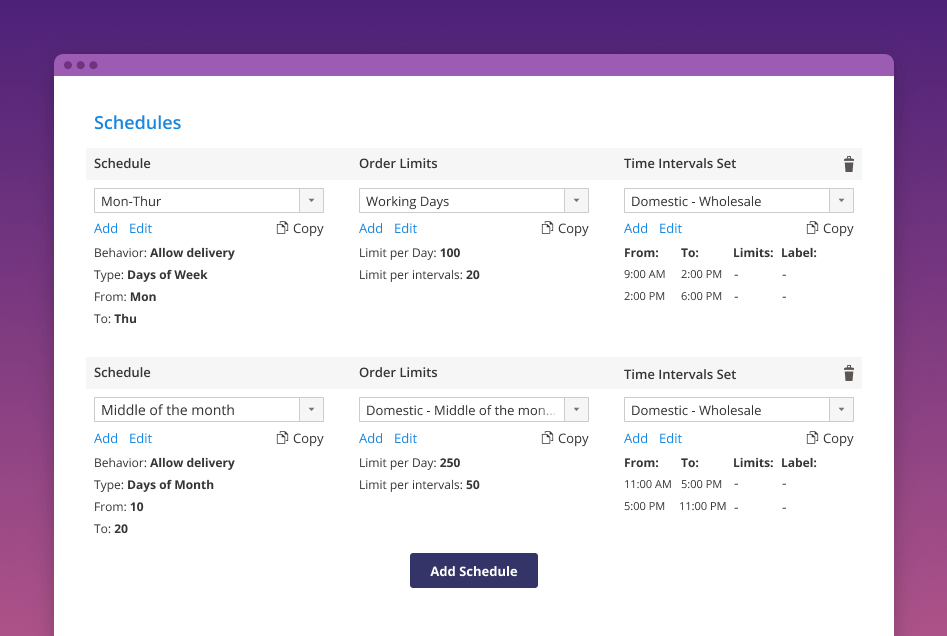Copy the Middle of the month schedule
The image size is (947, 636).
[300, 438]
